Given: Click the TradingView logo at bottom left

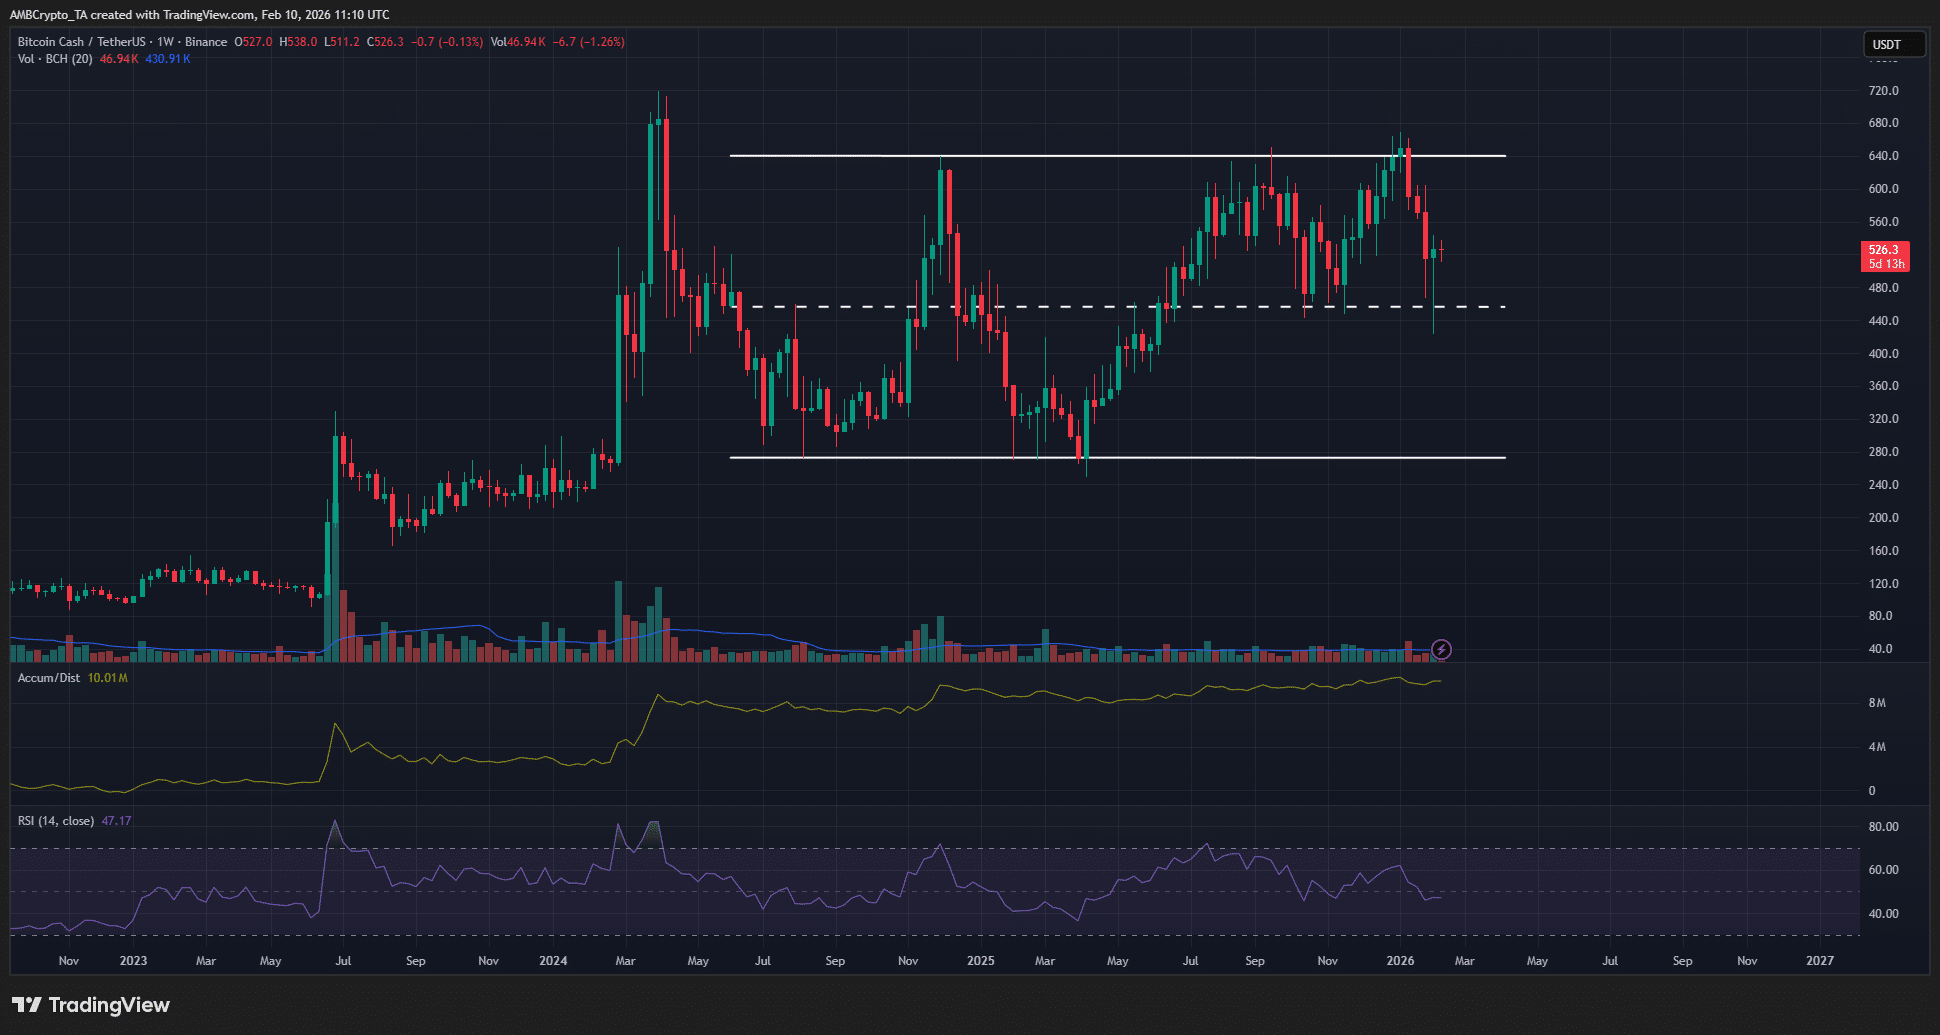Looking at the screenshot, I should 91,1005.
